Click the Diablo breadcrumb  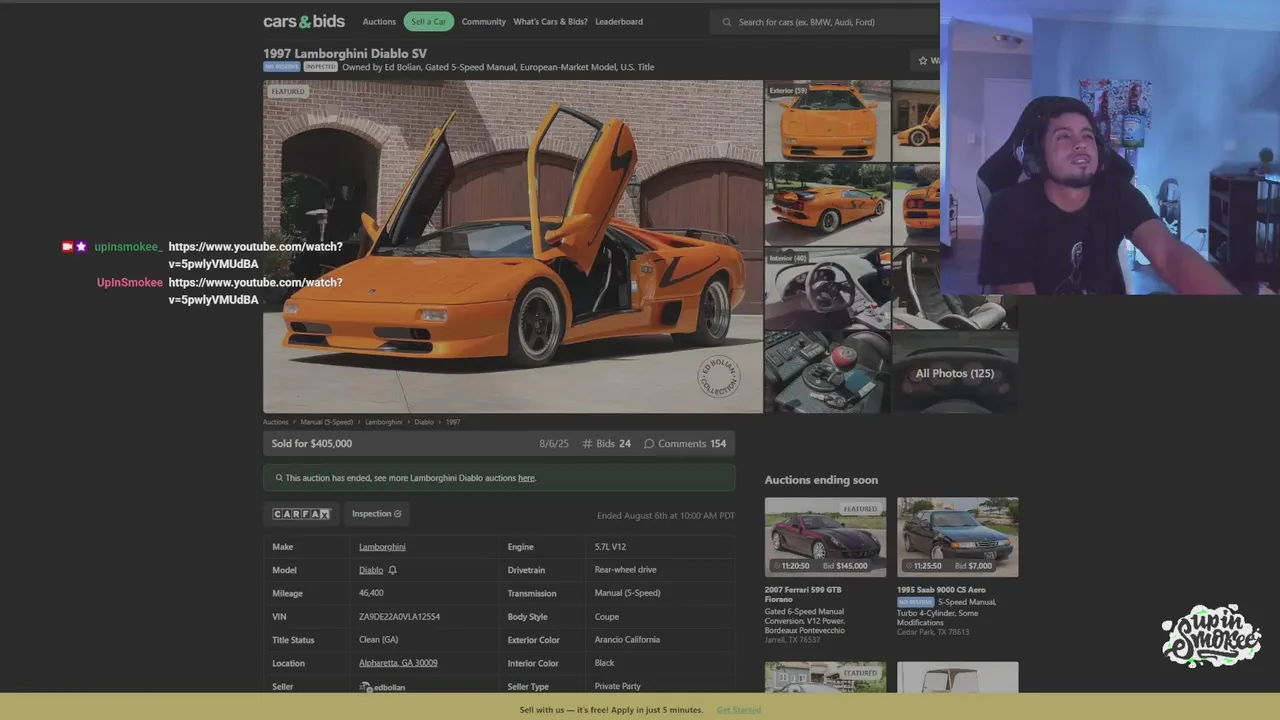pos(424,422)
